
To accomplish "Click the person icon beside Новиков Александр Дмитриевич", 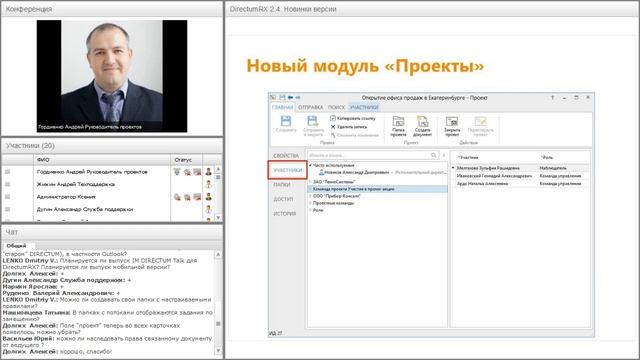I will click(x=321, y=173).
